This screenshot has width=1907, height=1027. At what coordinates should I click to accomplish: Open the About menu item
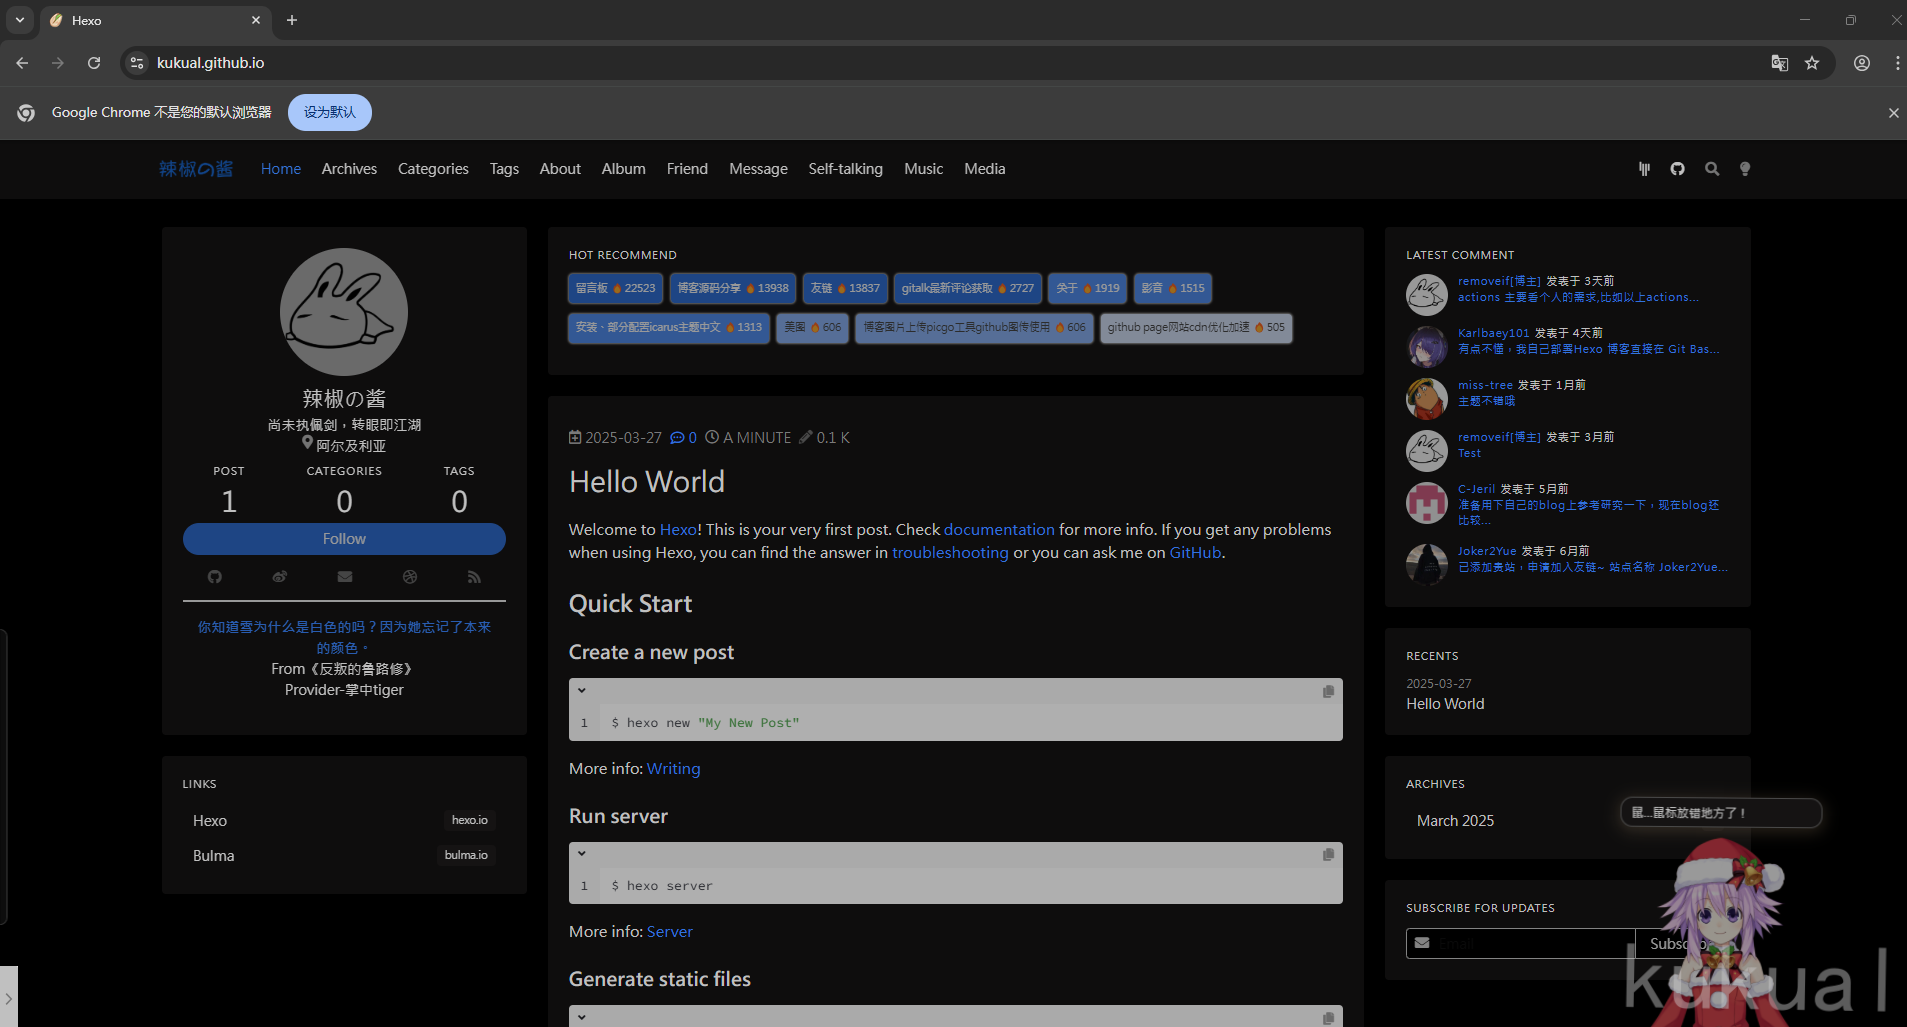(560, 169)
